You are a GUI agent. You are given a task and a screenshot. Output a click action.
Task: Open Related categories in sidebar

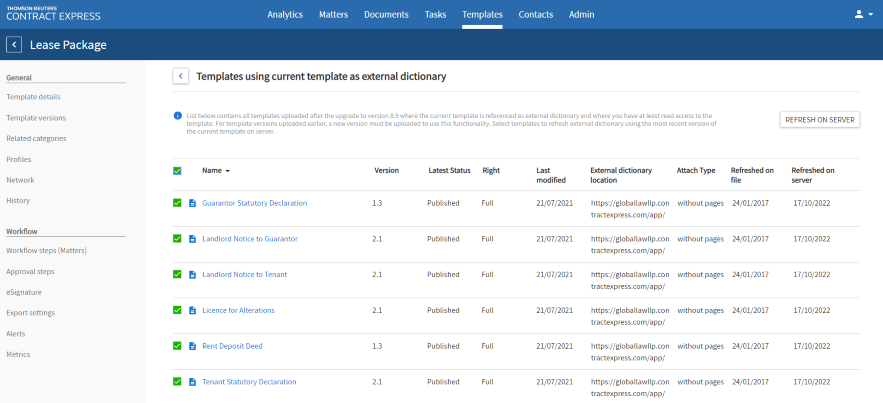(36, 138)
